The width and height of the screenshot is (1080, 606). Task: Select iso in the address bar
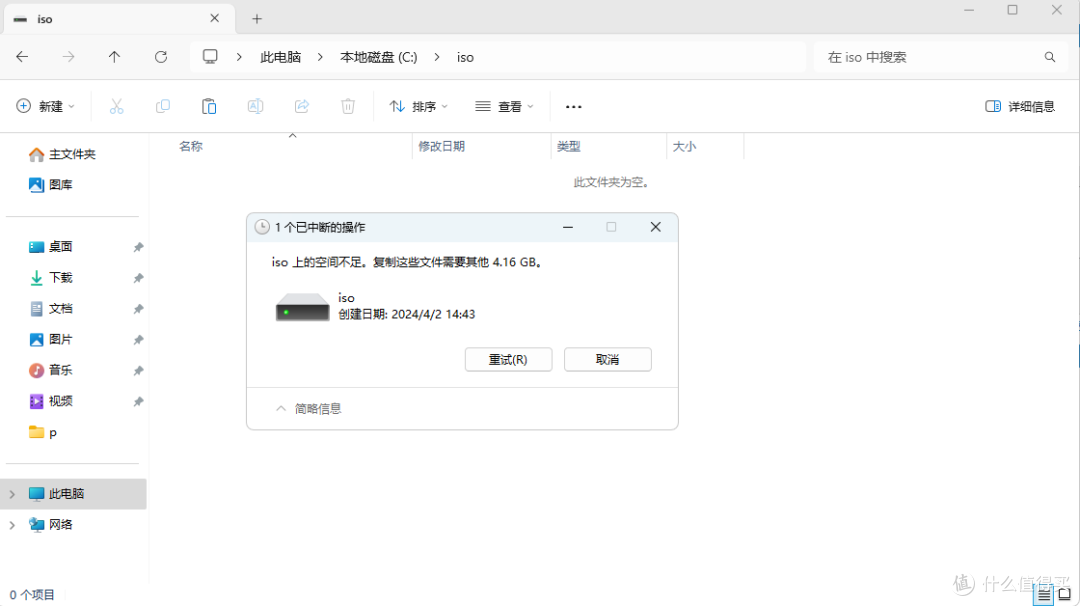tap(465, 57)
